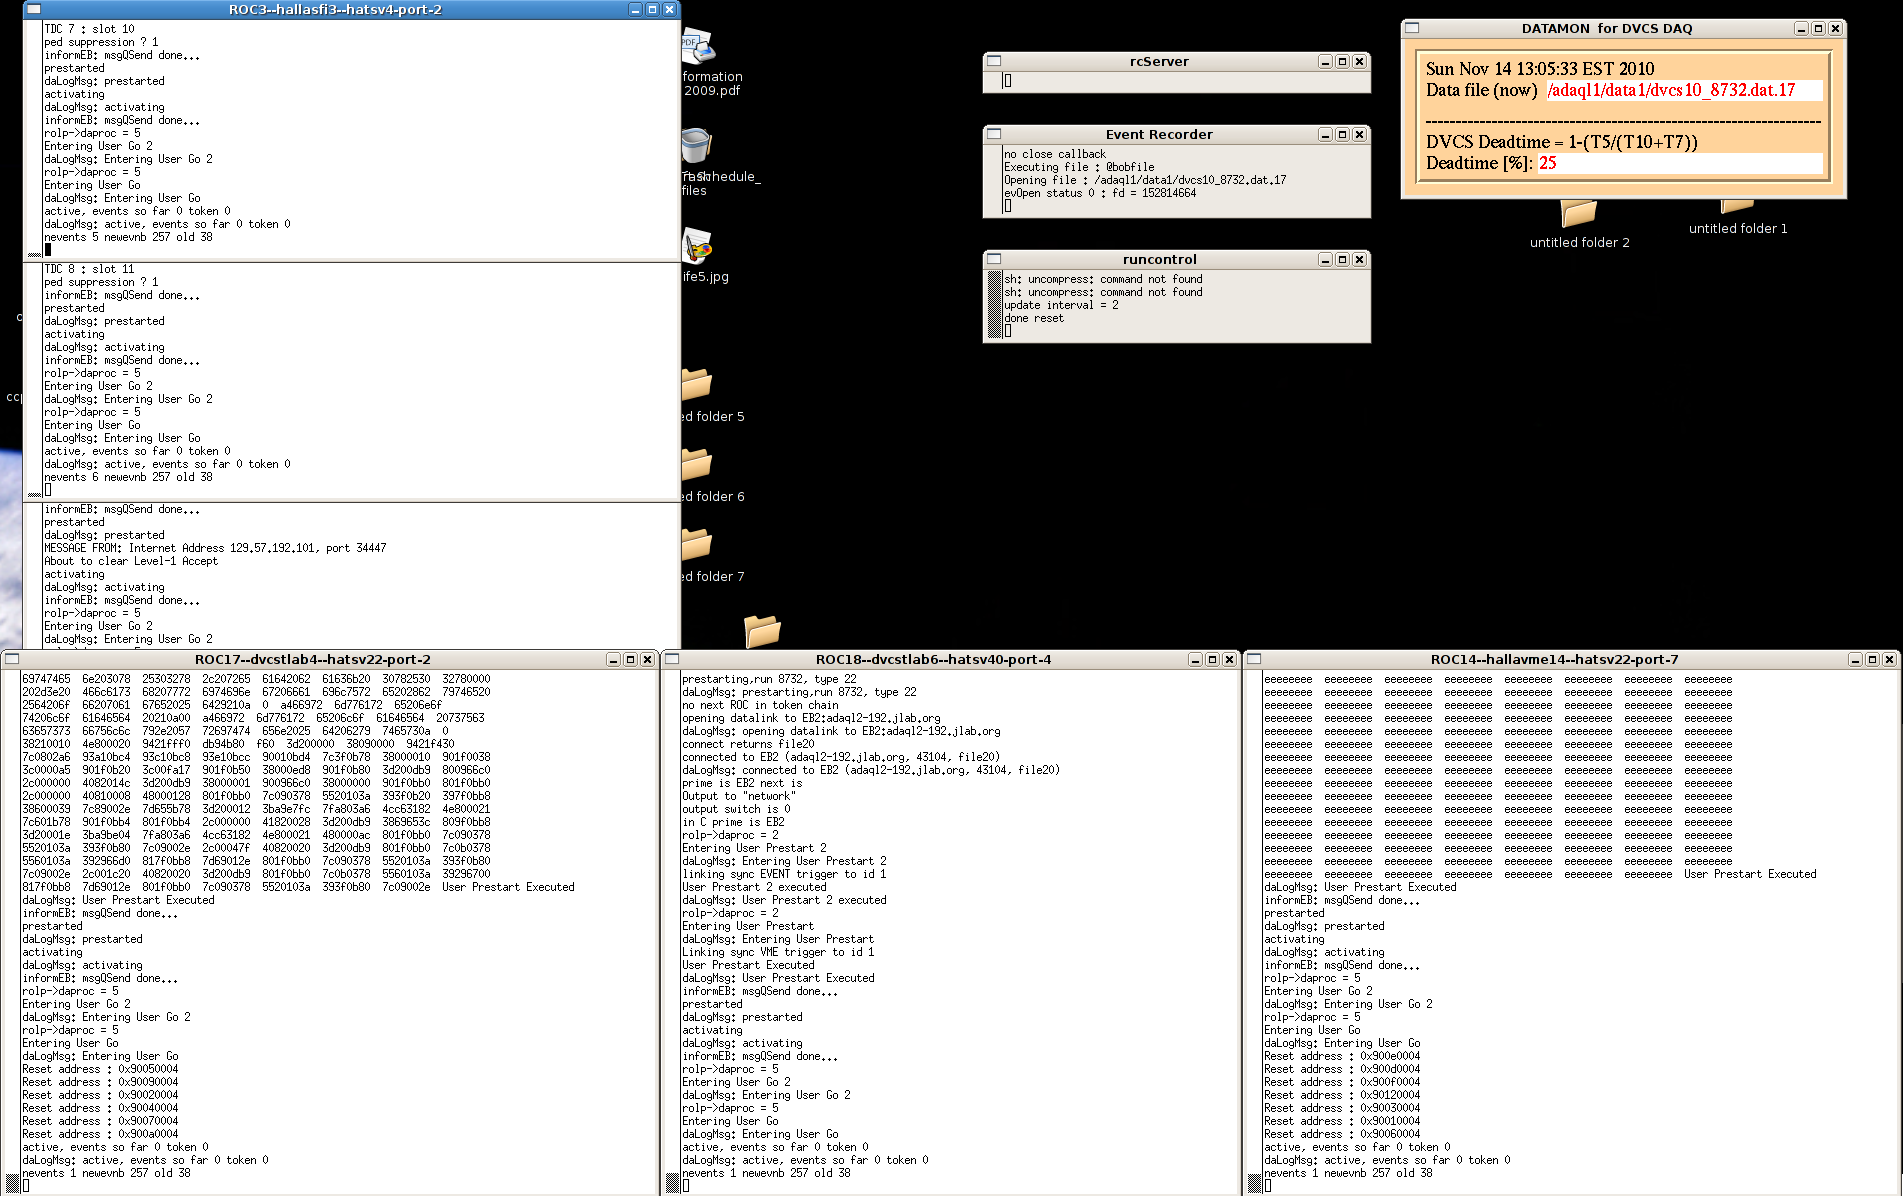Viewport: 1903px width, 1196px height.
Task: Close the ROC14 hallavme14 window
Action: 1889,660
